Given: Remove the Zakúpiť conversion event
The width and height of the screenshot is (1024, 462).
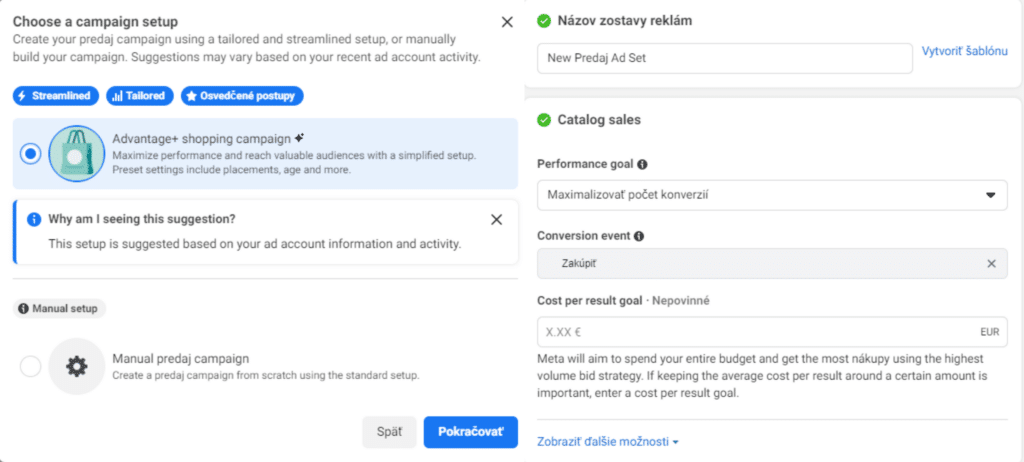Looking at the screenshot, I should pyautogui.click(x=991, y=264).
